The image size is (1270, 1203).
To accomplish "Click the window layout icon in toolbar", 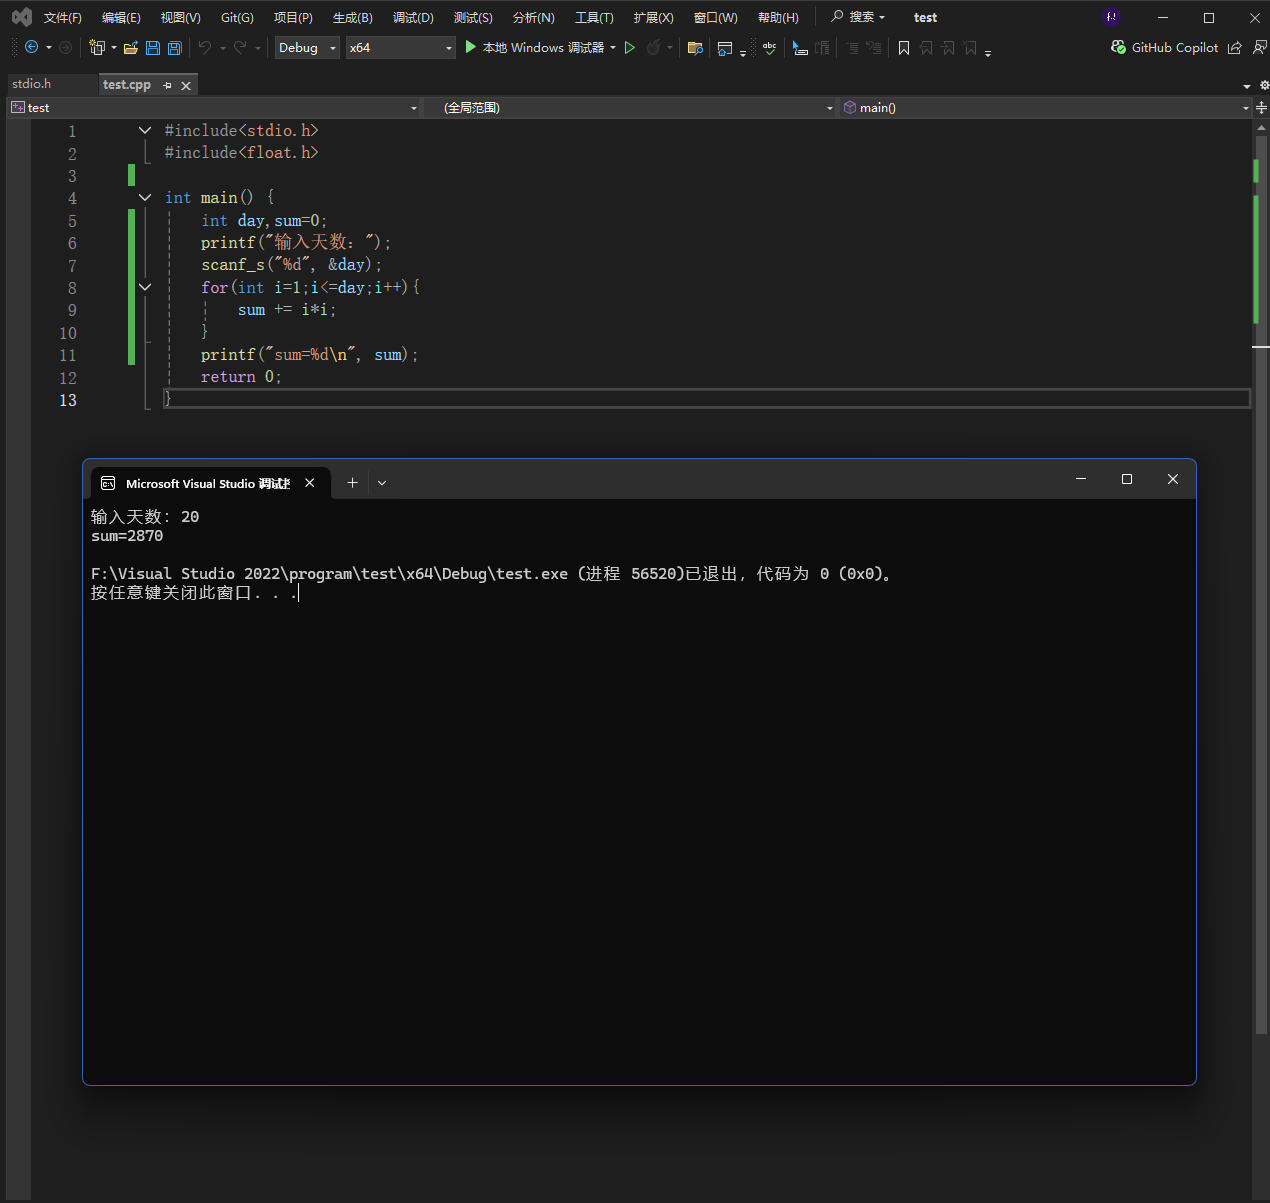I will click(x=725, y=47).
